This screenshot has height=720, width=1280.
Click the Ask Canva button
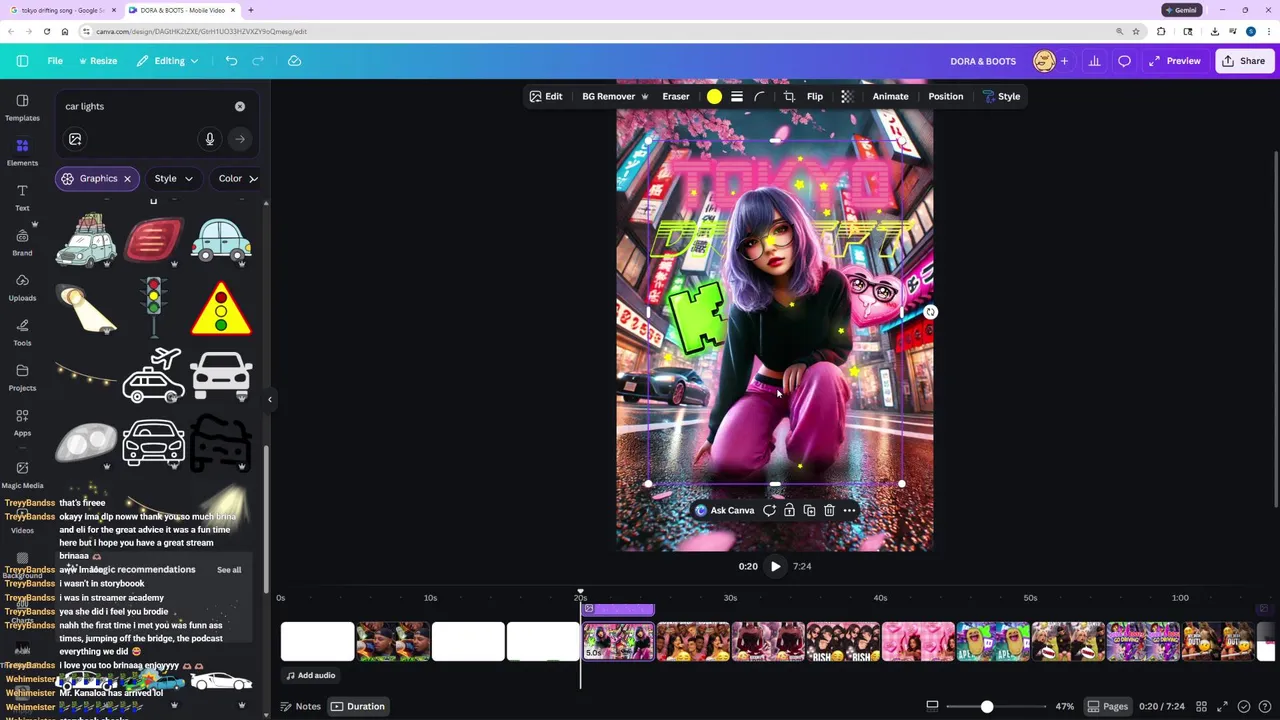[x=724, y=510]
